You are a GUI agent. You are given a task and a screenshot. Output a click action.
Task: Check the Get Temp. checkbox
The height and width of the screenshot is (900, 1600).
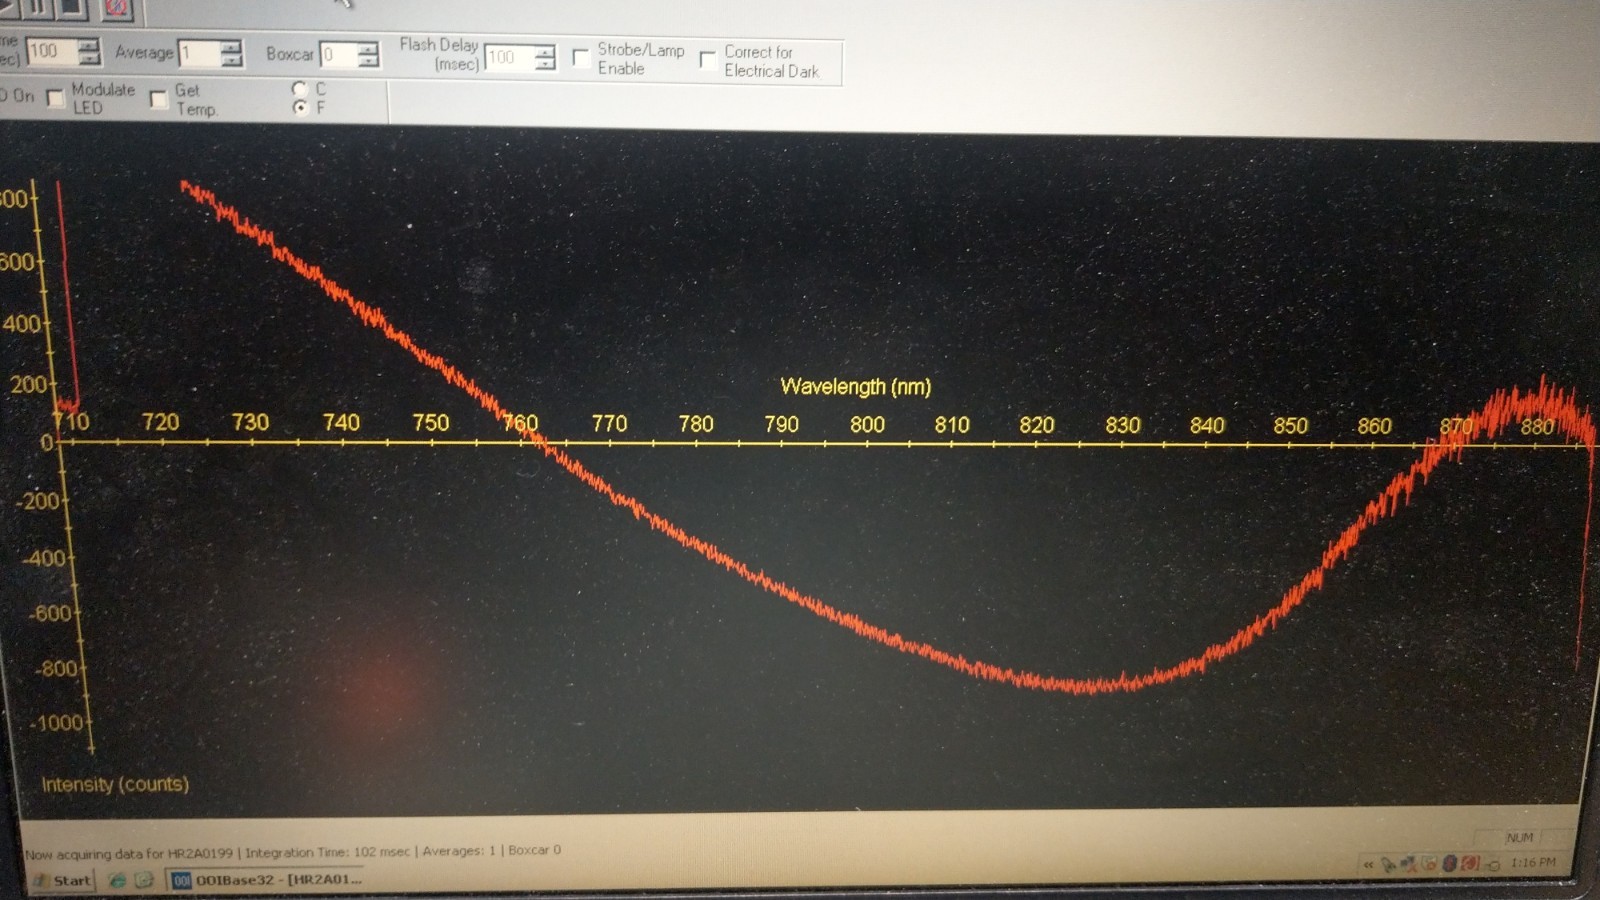click(x=158, y=99)
